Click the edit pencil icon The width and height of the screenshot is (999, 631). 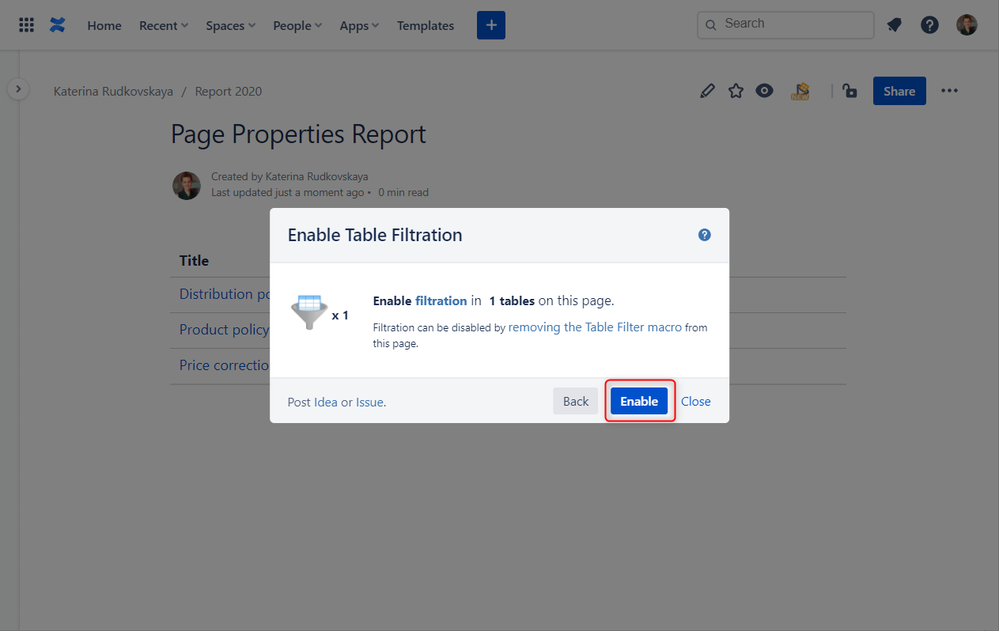point(707,91)
